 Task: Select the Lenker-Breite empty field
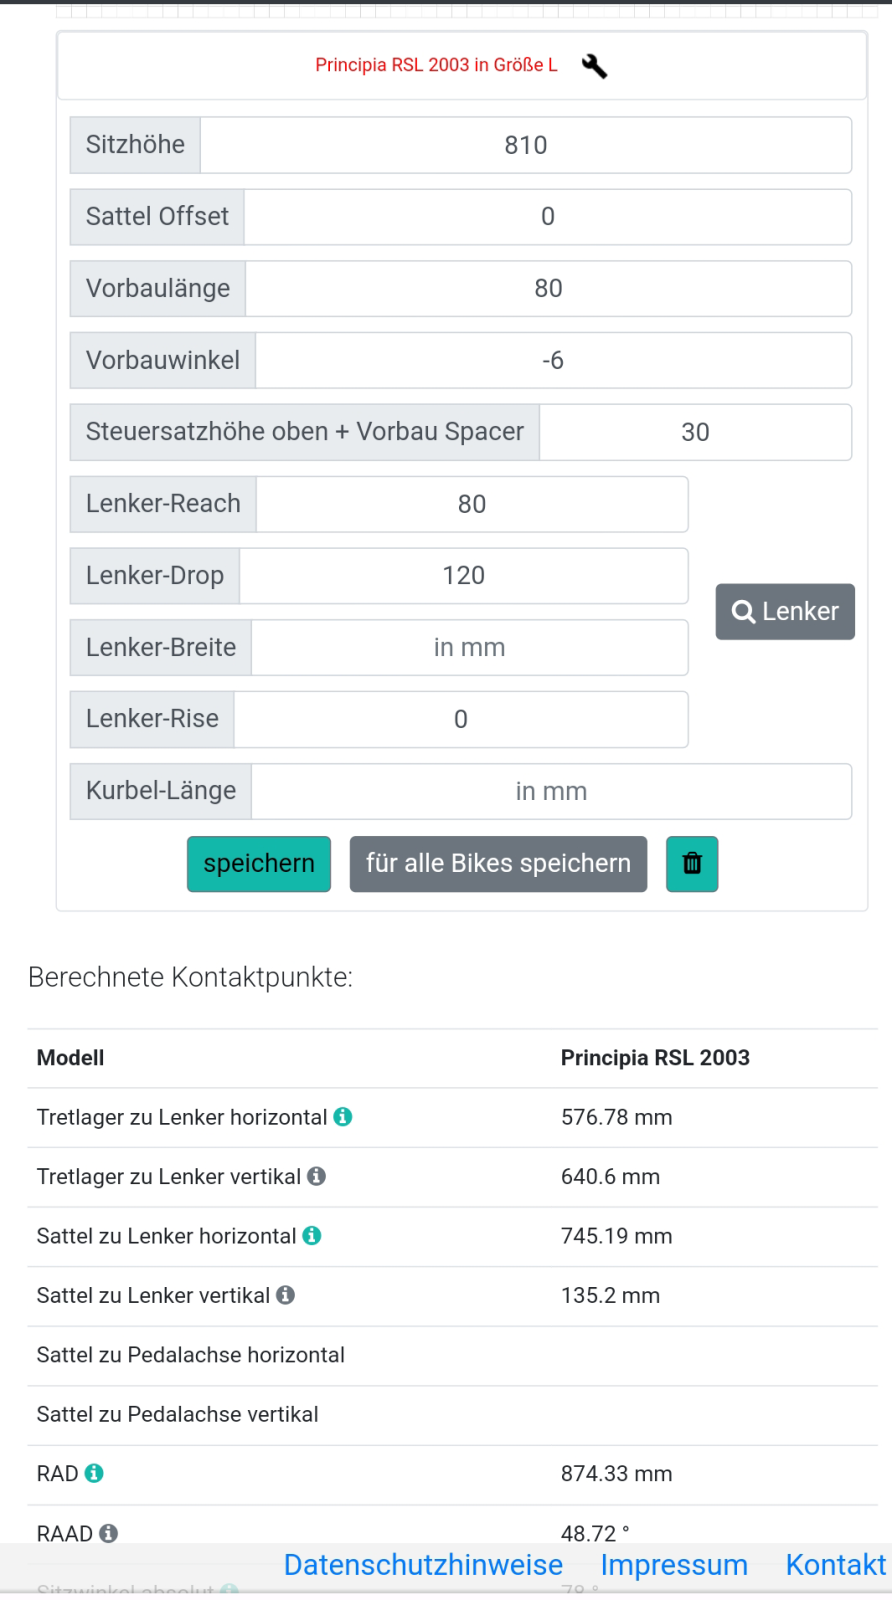pyautogui.click(x=469, y=648)
